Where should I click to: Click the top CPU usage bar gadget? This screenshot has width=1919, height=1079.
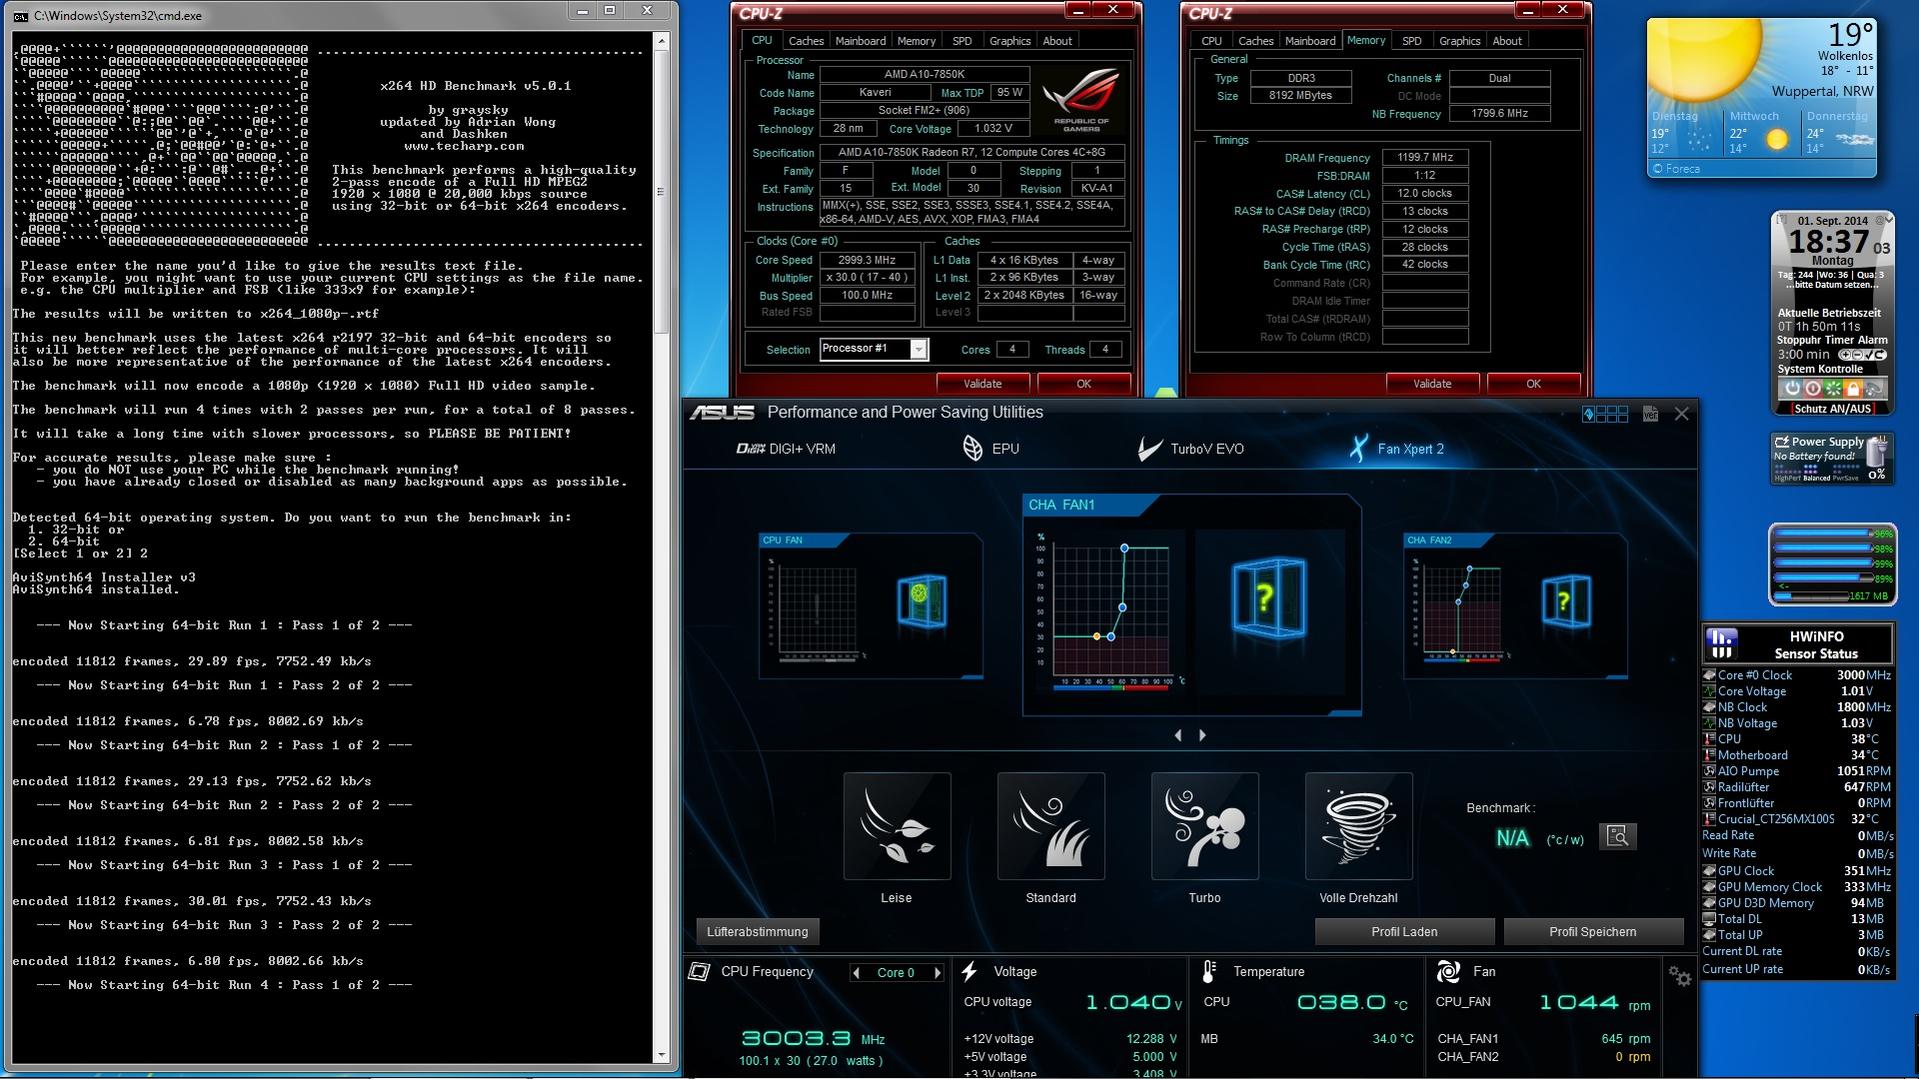(1822, 534)
